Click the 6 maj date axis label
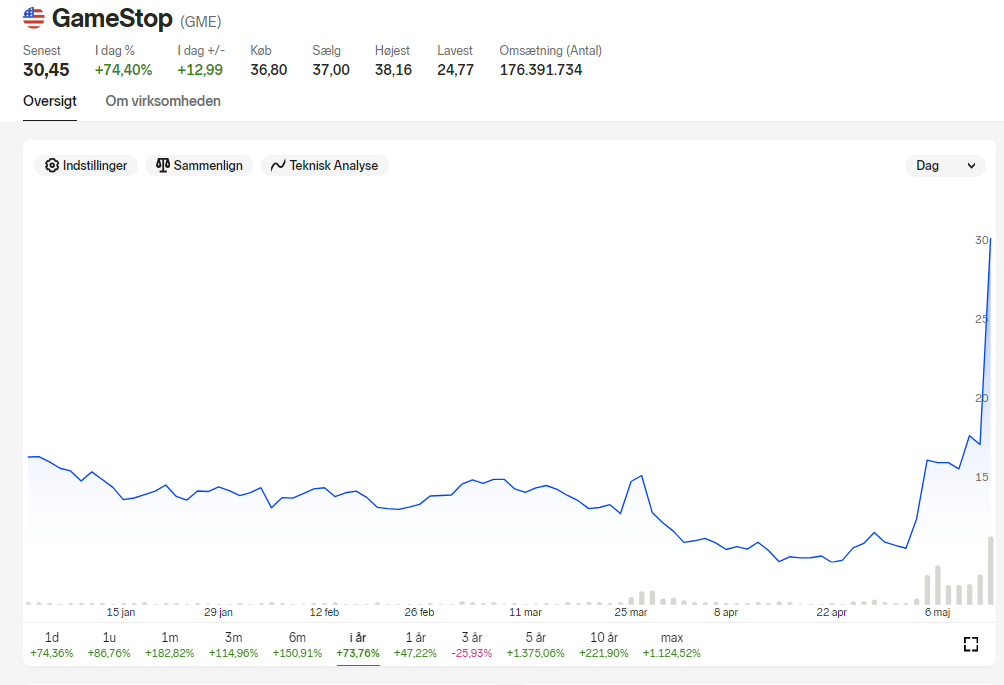1004x685 pixels. pyautogui.click(x=937, y=612)
